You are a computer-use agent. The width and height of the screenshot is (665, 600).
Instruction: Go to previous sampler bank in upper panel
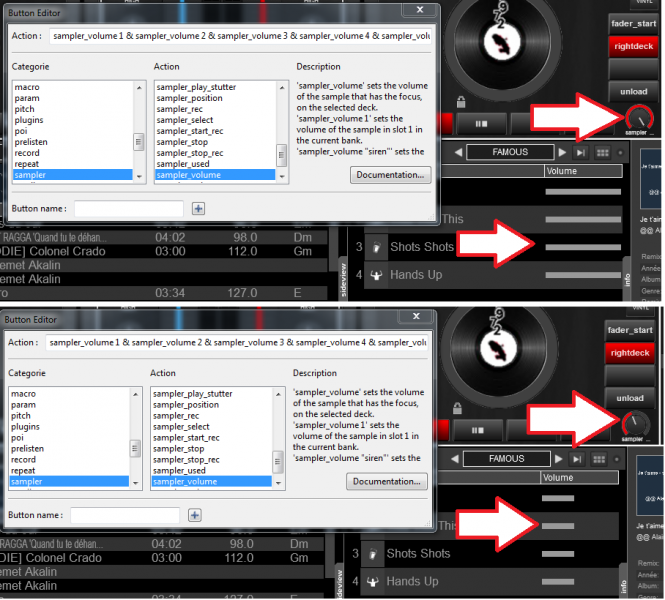tap(458, 152)
